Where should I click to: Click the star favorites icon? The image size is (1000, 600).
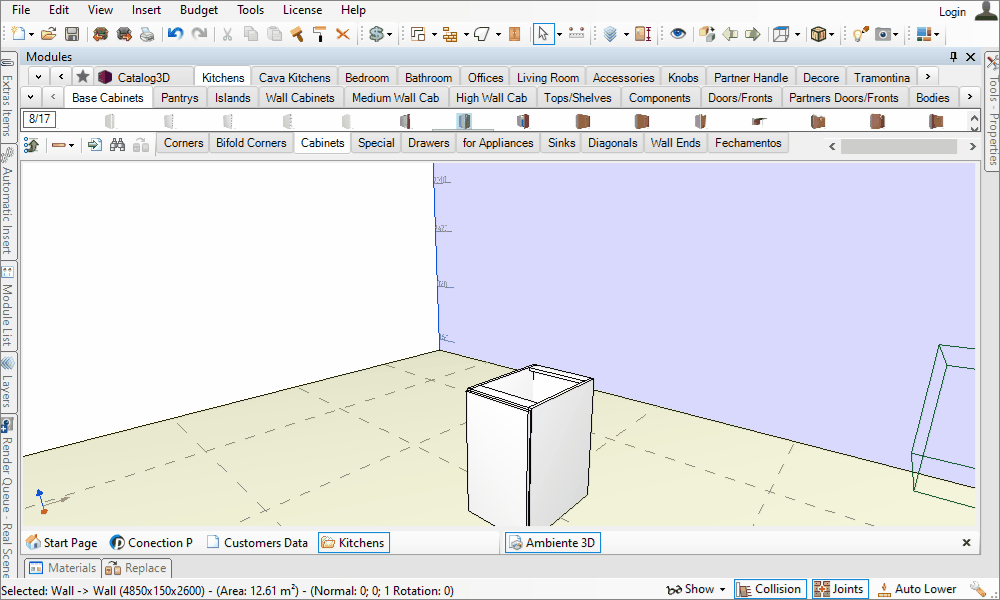83,77
